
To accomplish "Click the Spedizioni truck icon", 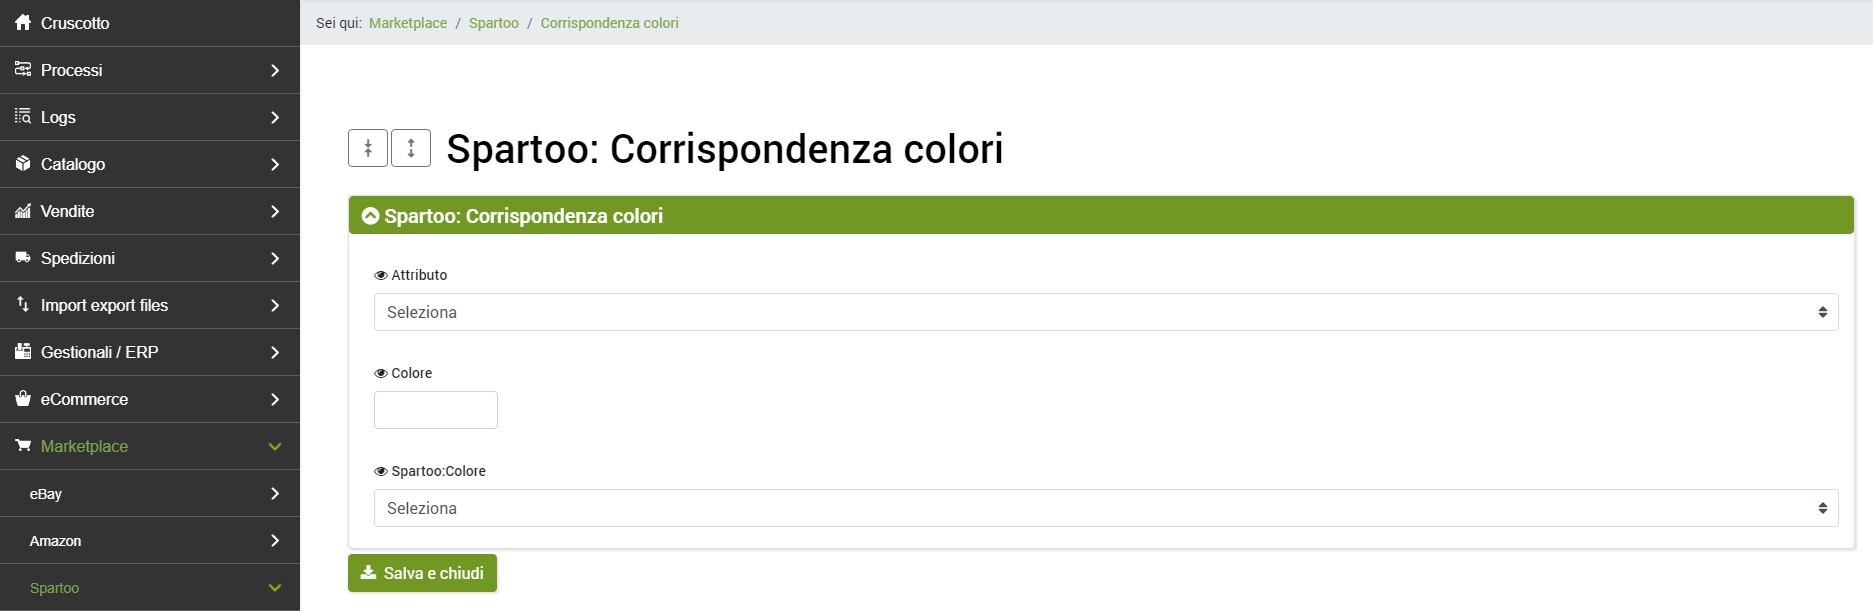I will click(x=23, y=257).
